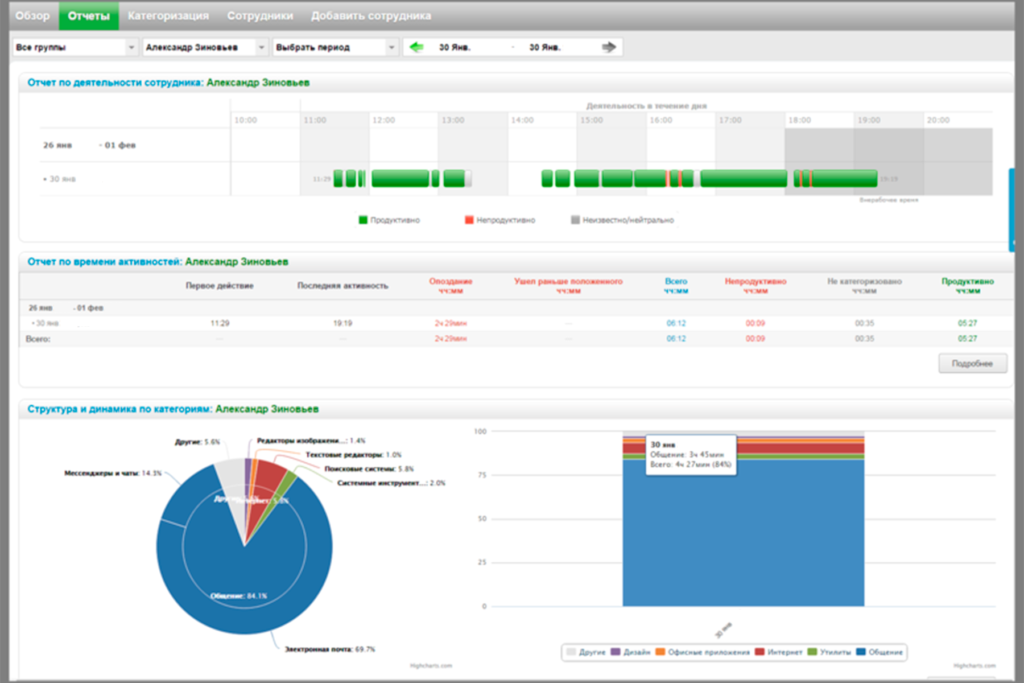The width and height of the screenshot is (1024, 683).
Task: Click the Highcharts.com link under pie chart
Action: click(x=431, y=665)
